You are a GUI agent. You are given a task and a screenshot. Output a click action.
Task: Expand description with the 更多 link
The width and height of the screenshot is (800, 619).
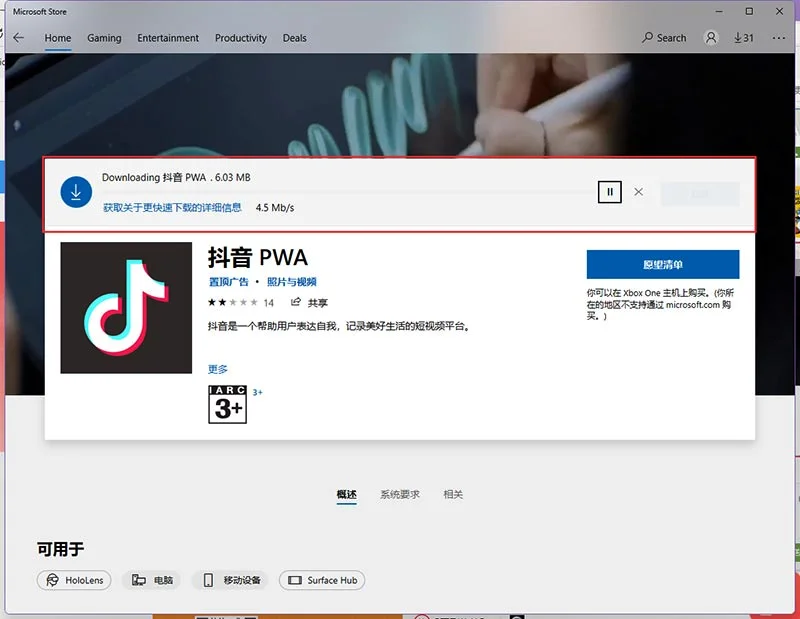click(218, 369)
